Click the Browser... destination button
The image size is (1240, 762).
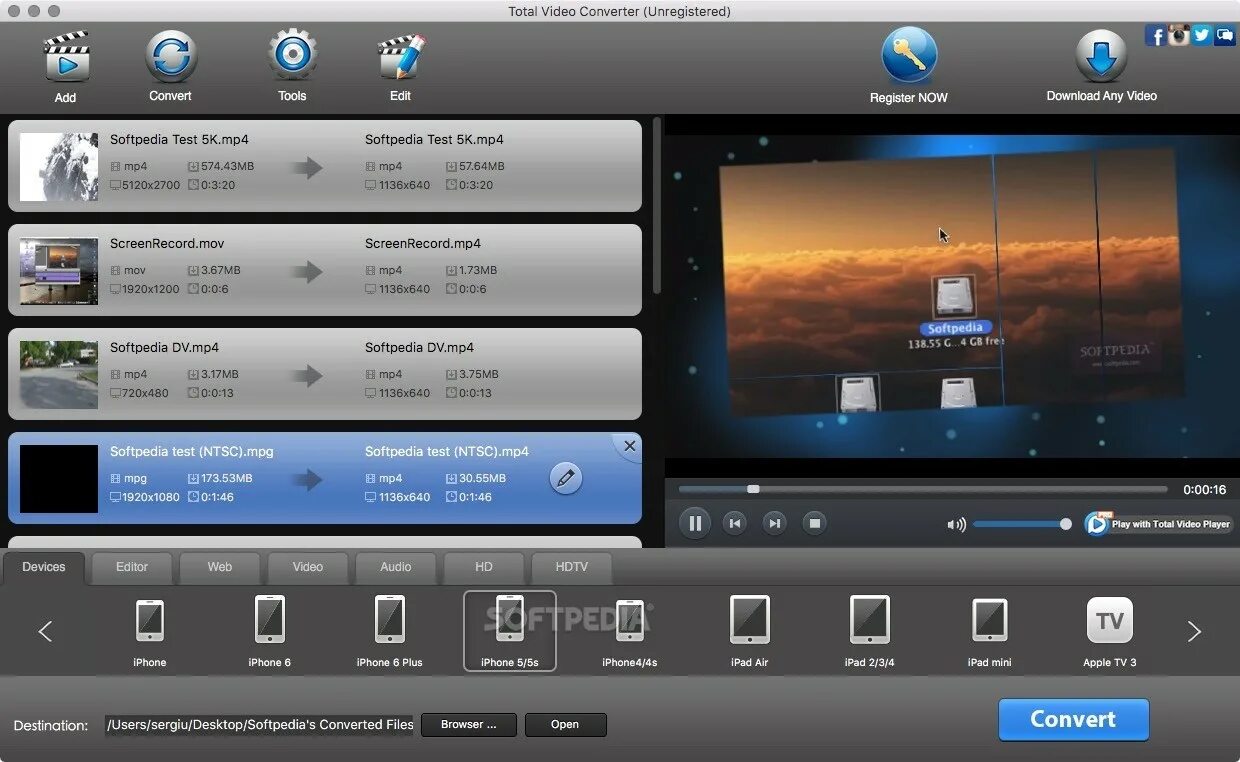[469, 725]
